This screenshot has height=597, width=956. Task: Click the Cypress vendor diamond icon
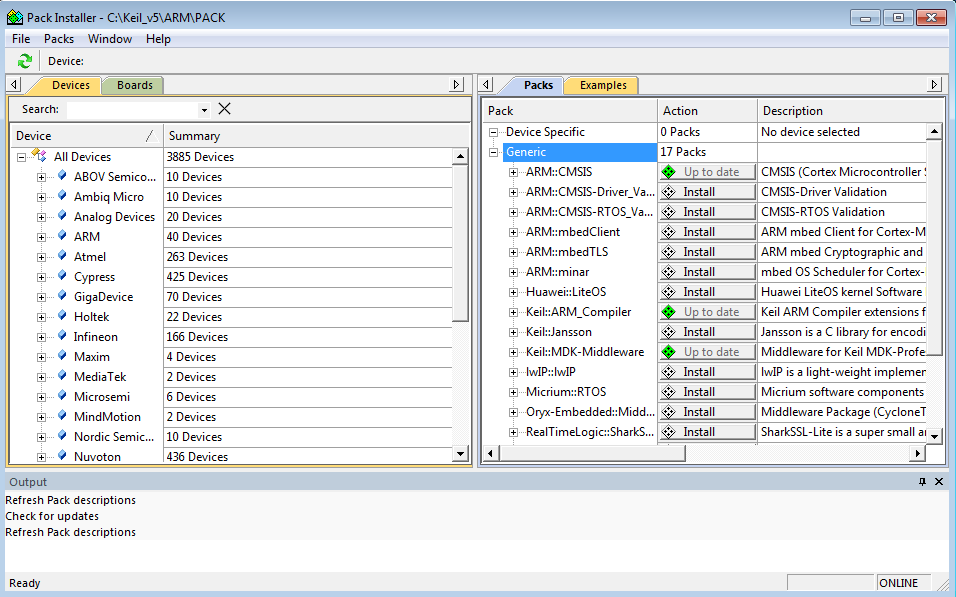[x=62, y=276]
